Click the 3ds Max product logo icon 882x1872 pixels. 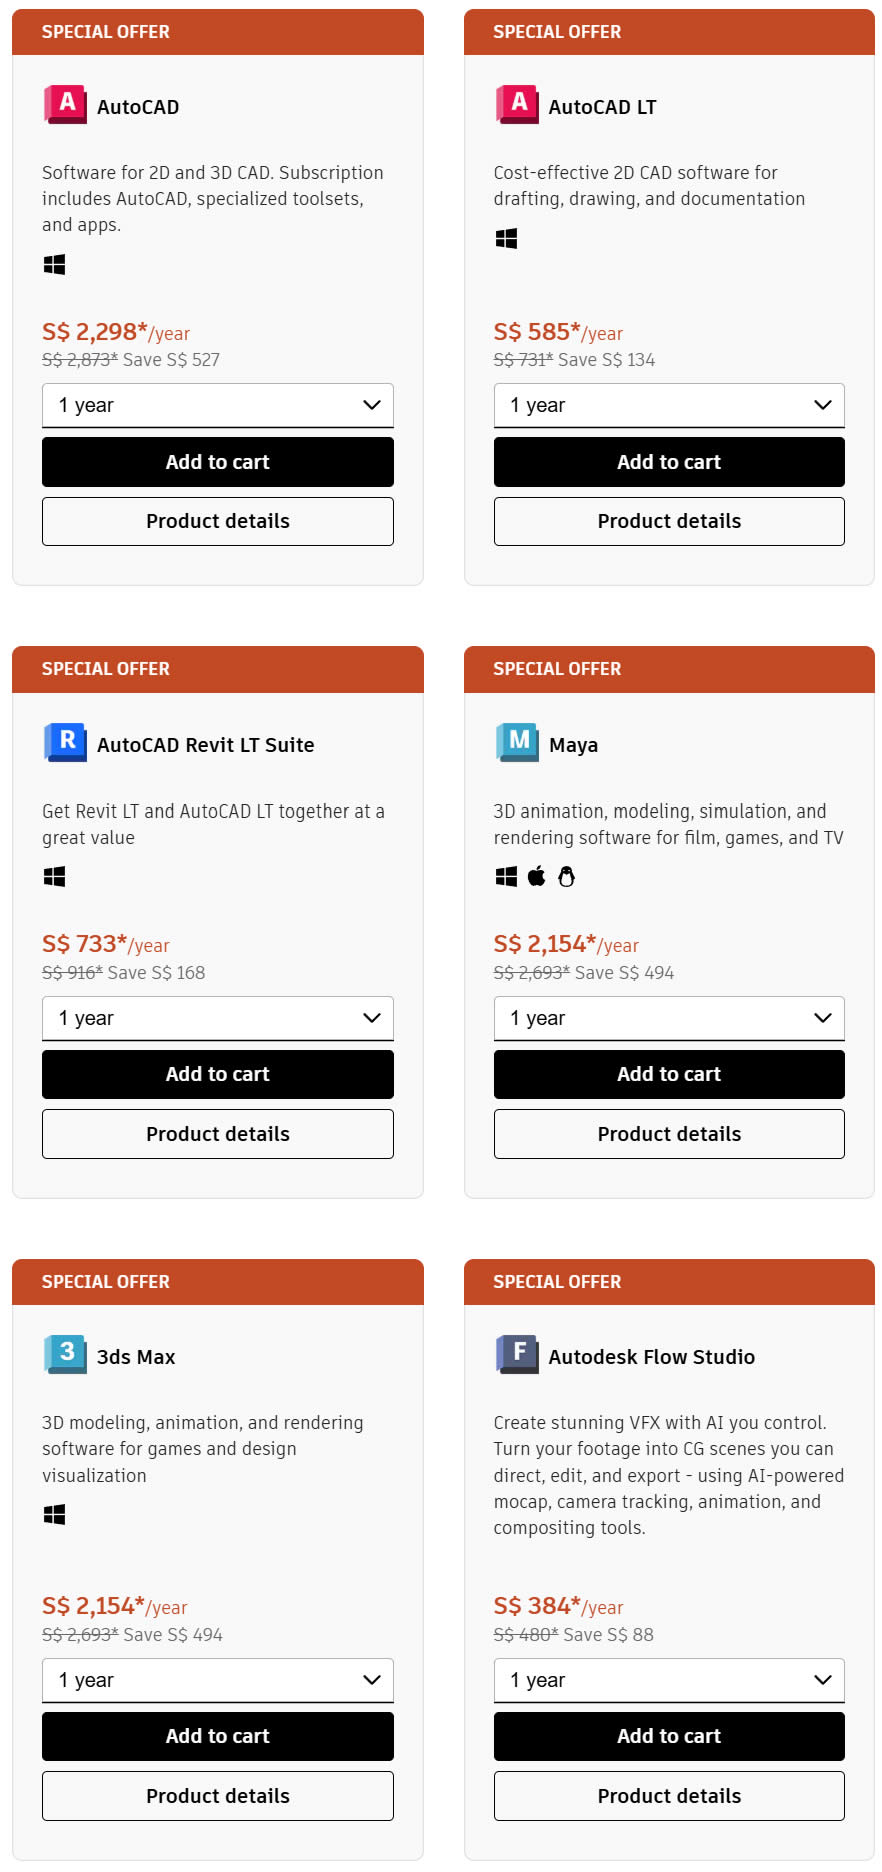tap(65, 1354)
